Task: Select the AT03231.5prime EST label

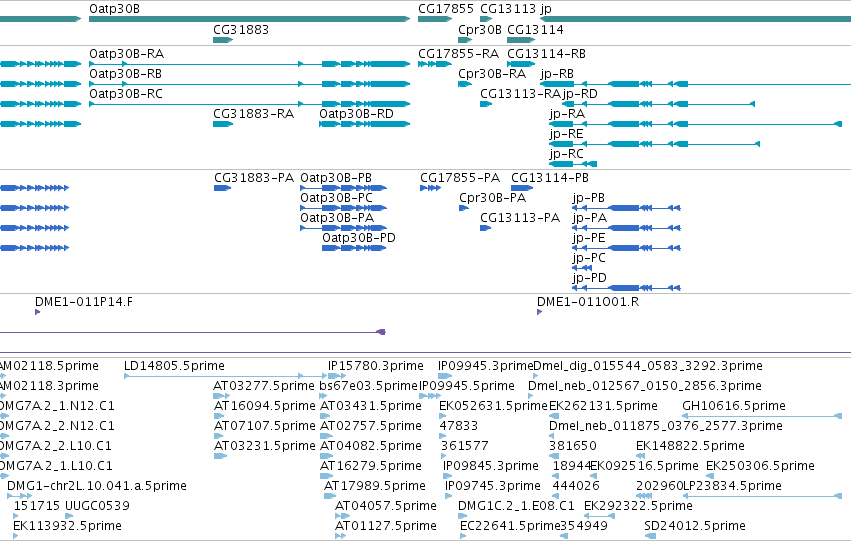Action: [x=264, y=447]
